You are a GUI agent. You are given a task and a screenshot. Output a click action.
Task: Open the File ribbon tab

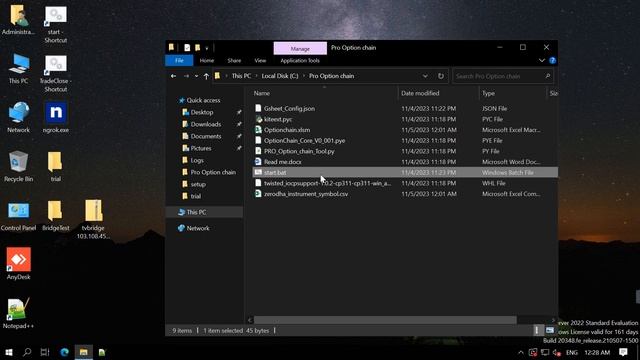[179, 60]
